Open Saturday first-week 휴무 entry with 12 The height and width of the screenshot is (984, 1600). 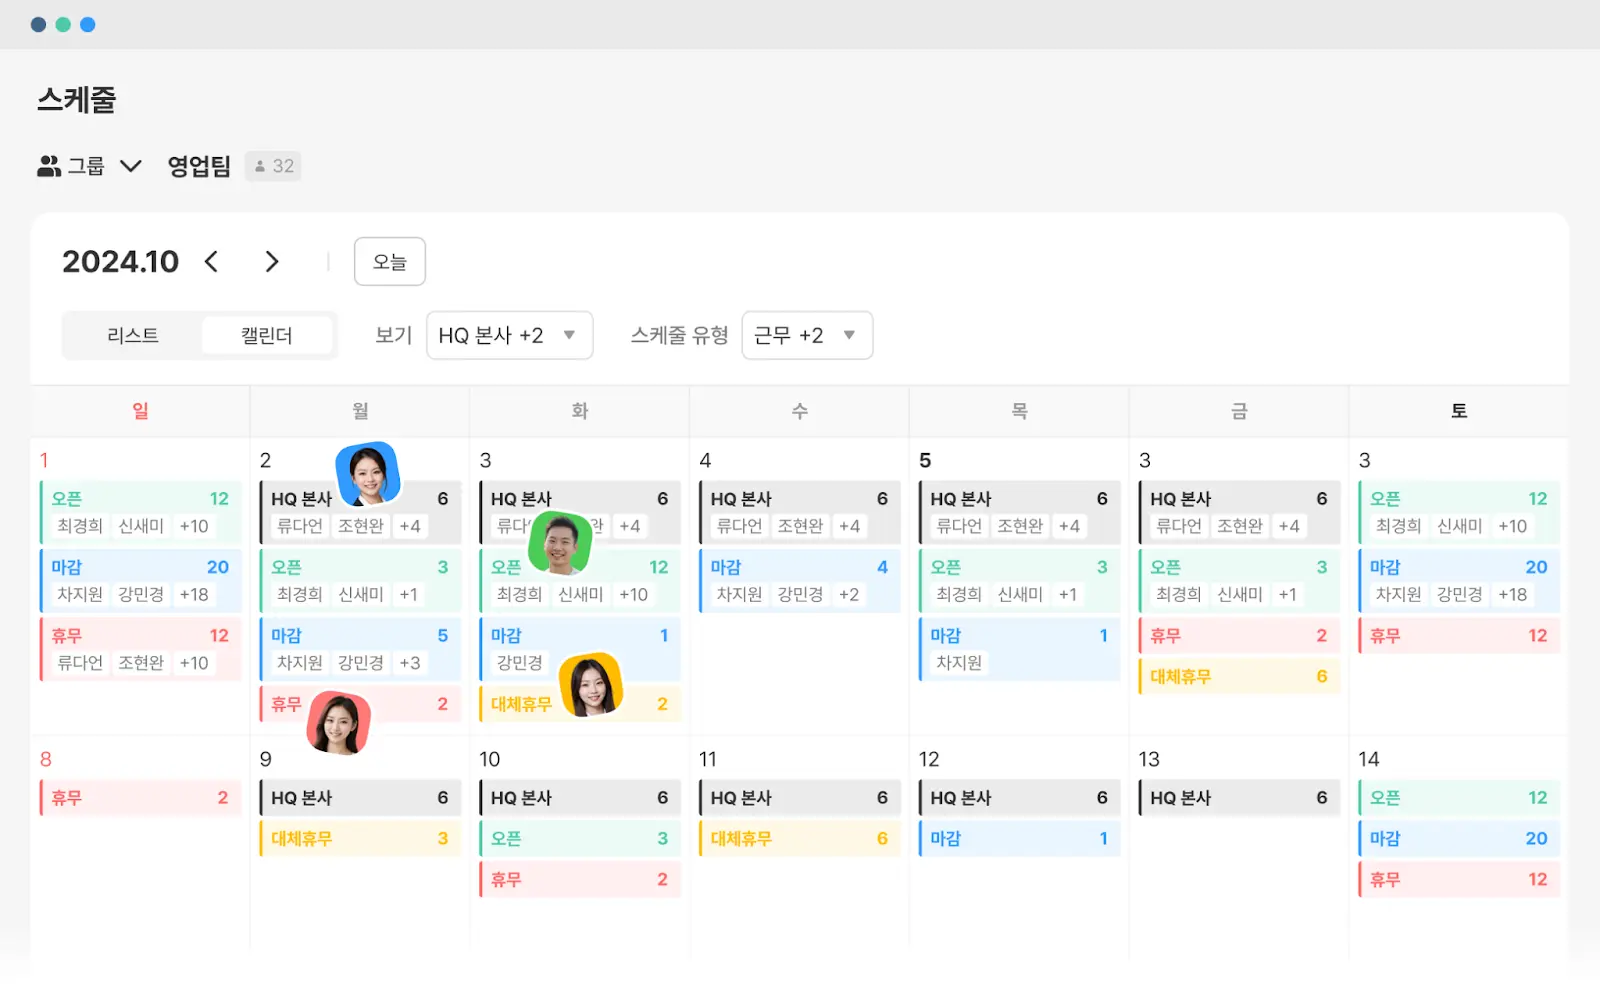tap(1459, 636)
